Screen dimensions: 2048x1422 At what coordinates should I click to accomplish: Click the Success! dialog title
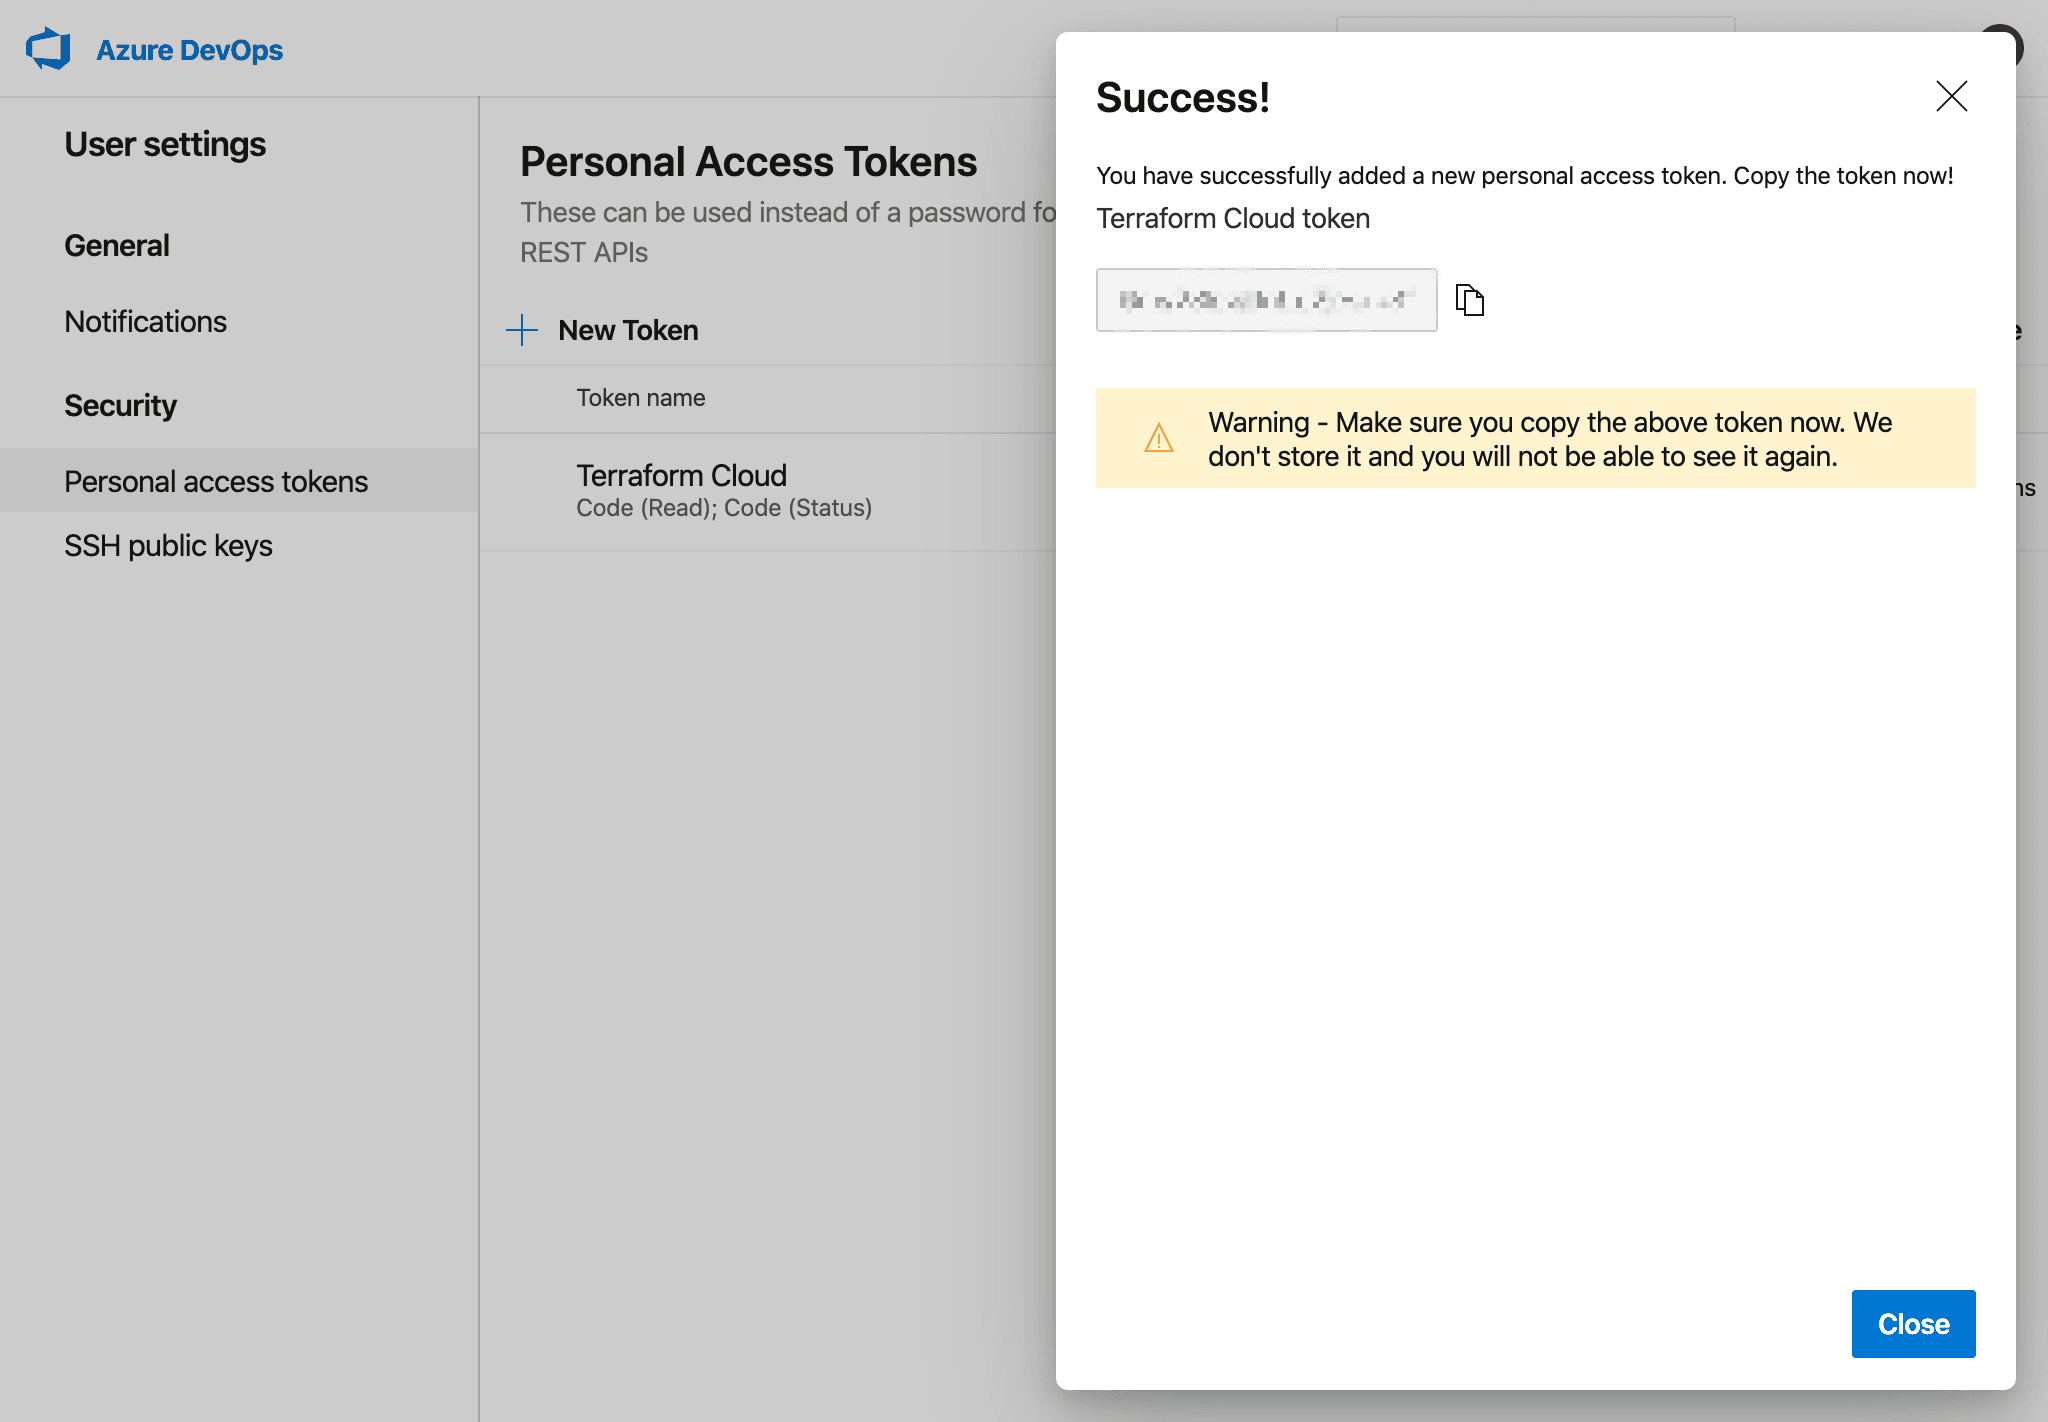[1183, 98]
